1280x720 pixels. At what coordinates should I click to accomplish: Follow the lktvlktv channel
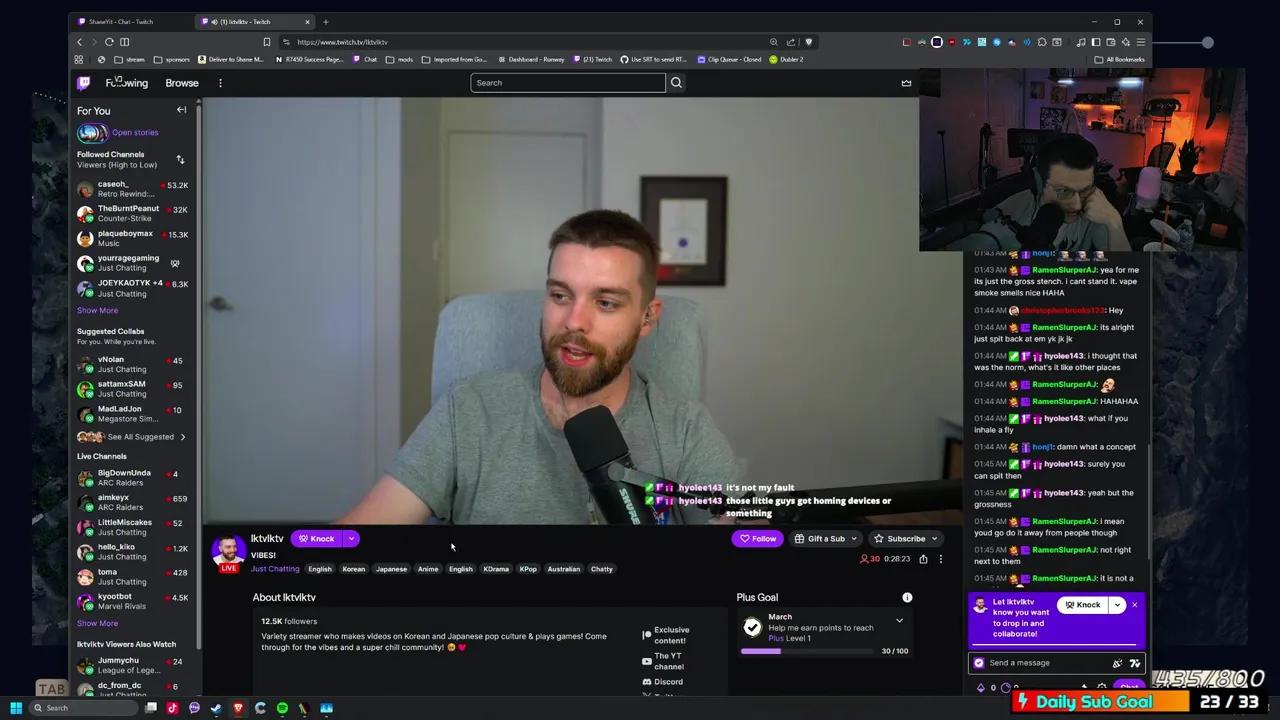click(757, 539)
